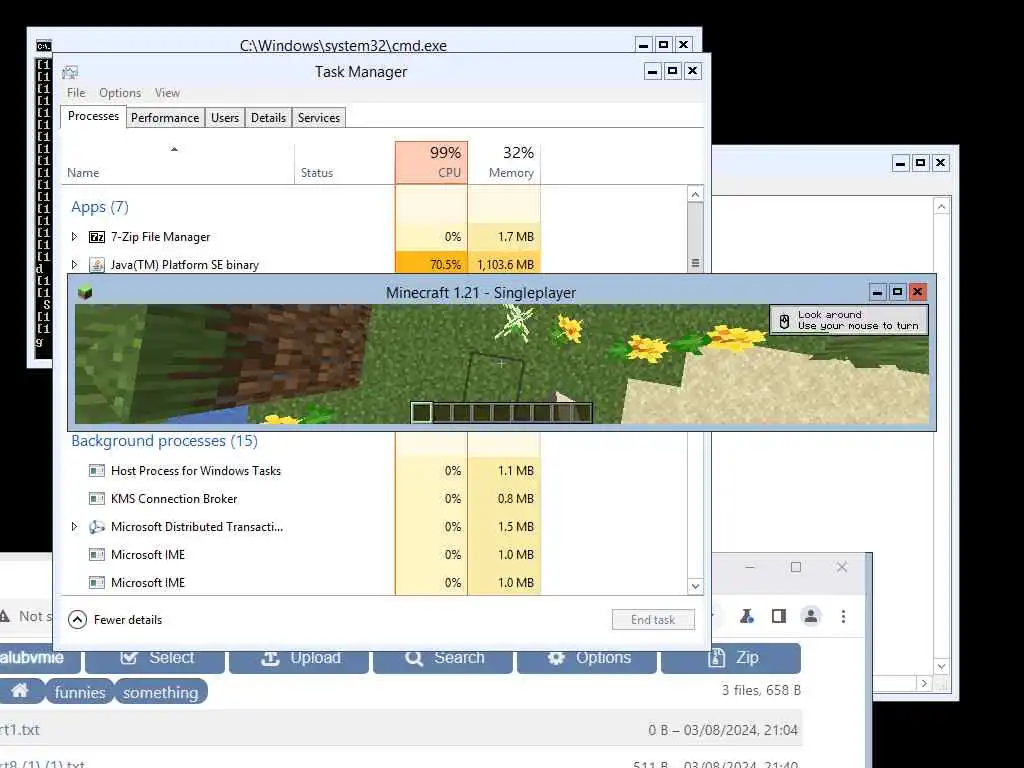Open the View menu in Task Manager
This screenshot has height=768, width=1024.
point(167,93)
